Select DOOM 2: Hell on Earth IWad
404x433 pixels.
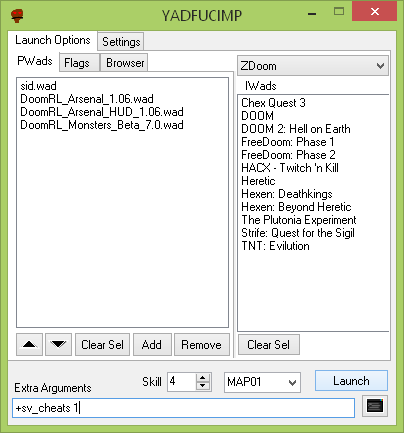[x=296, y=129]
